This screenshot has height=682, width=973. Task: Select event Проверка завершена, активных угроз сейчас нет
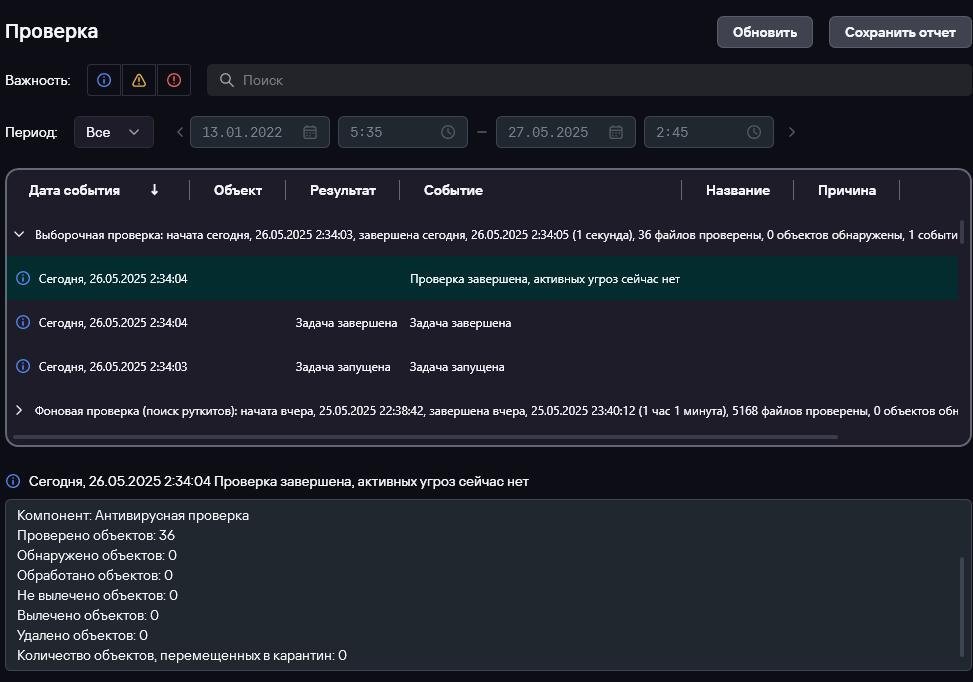(545, 279)
